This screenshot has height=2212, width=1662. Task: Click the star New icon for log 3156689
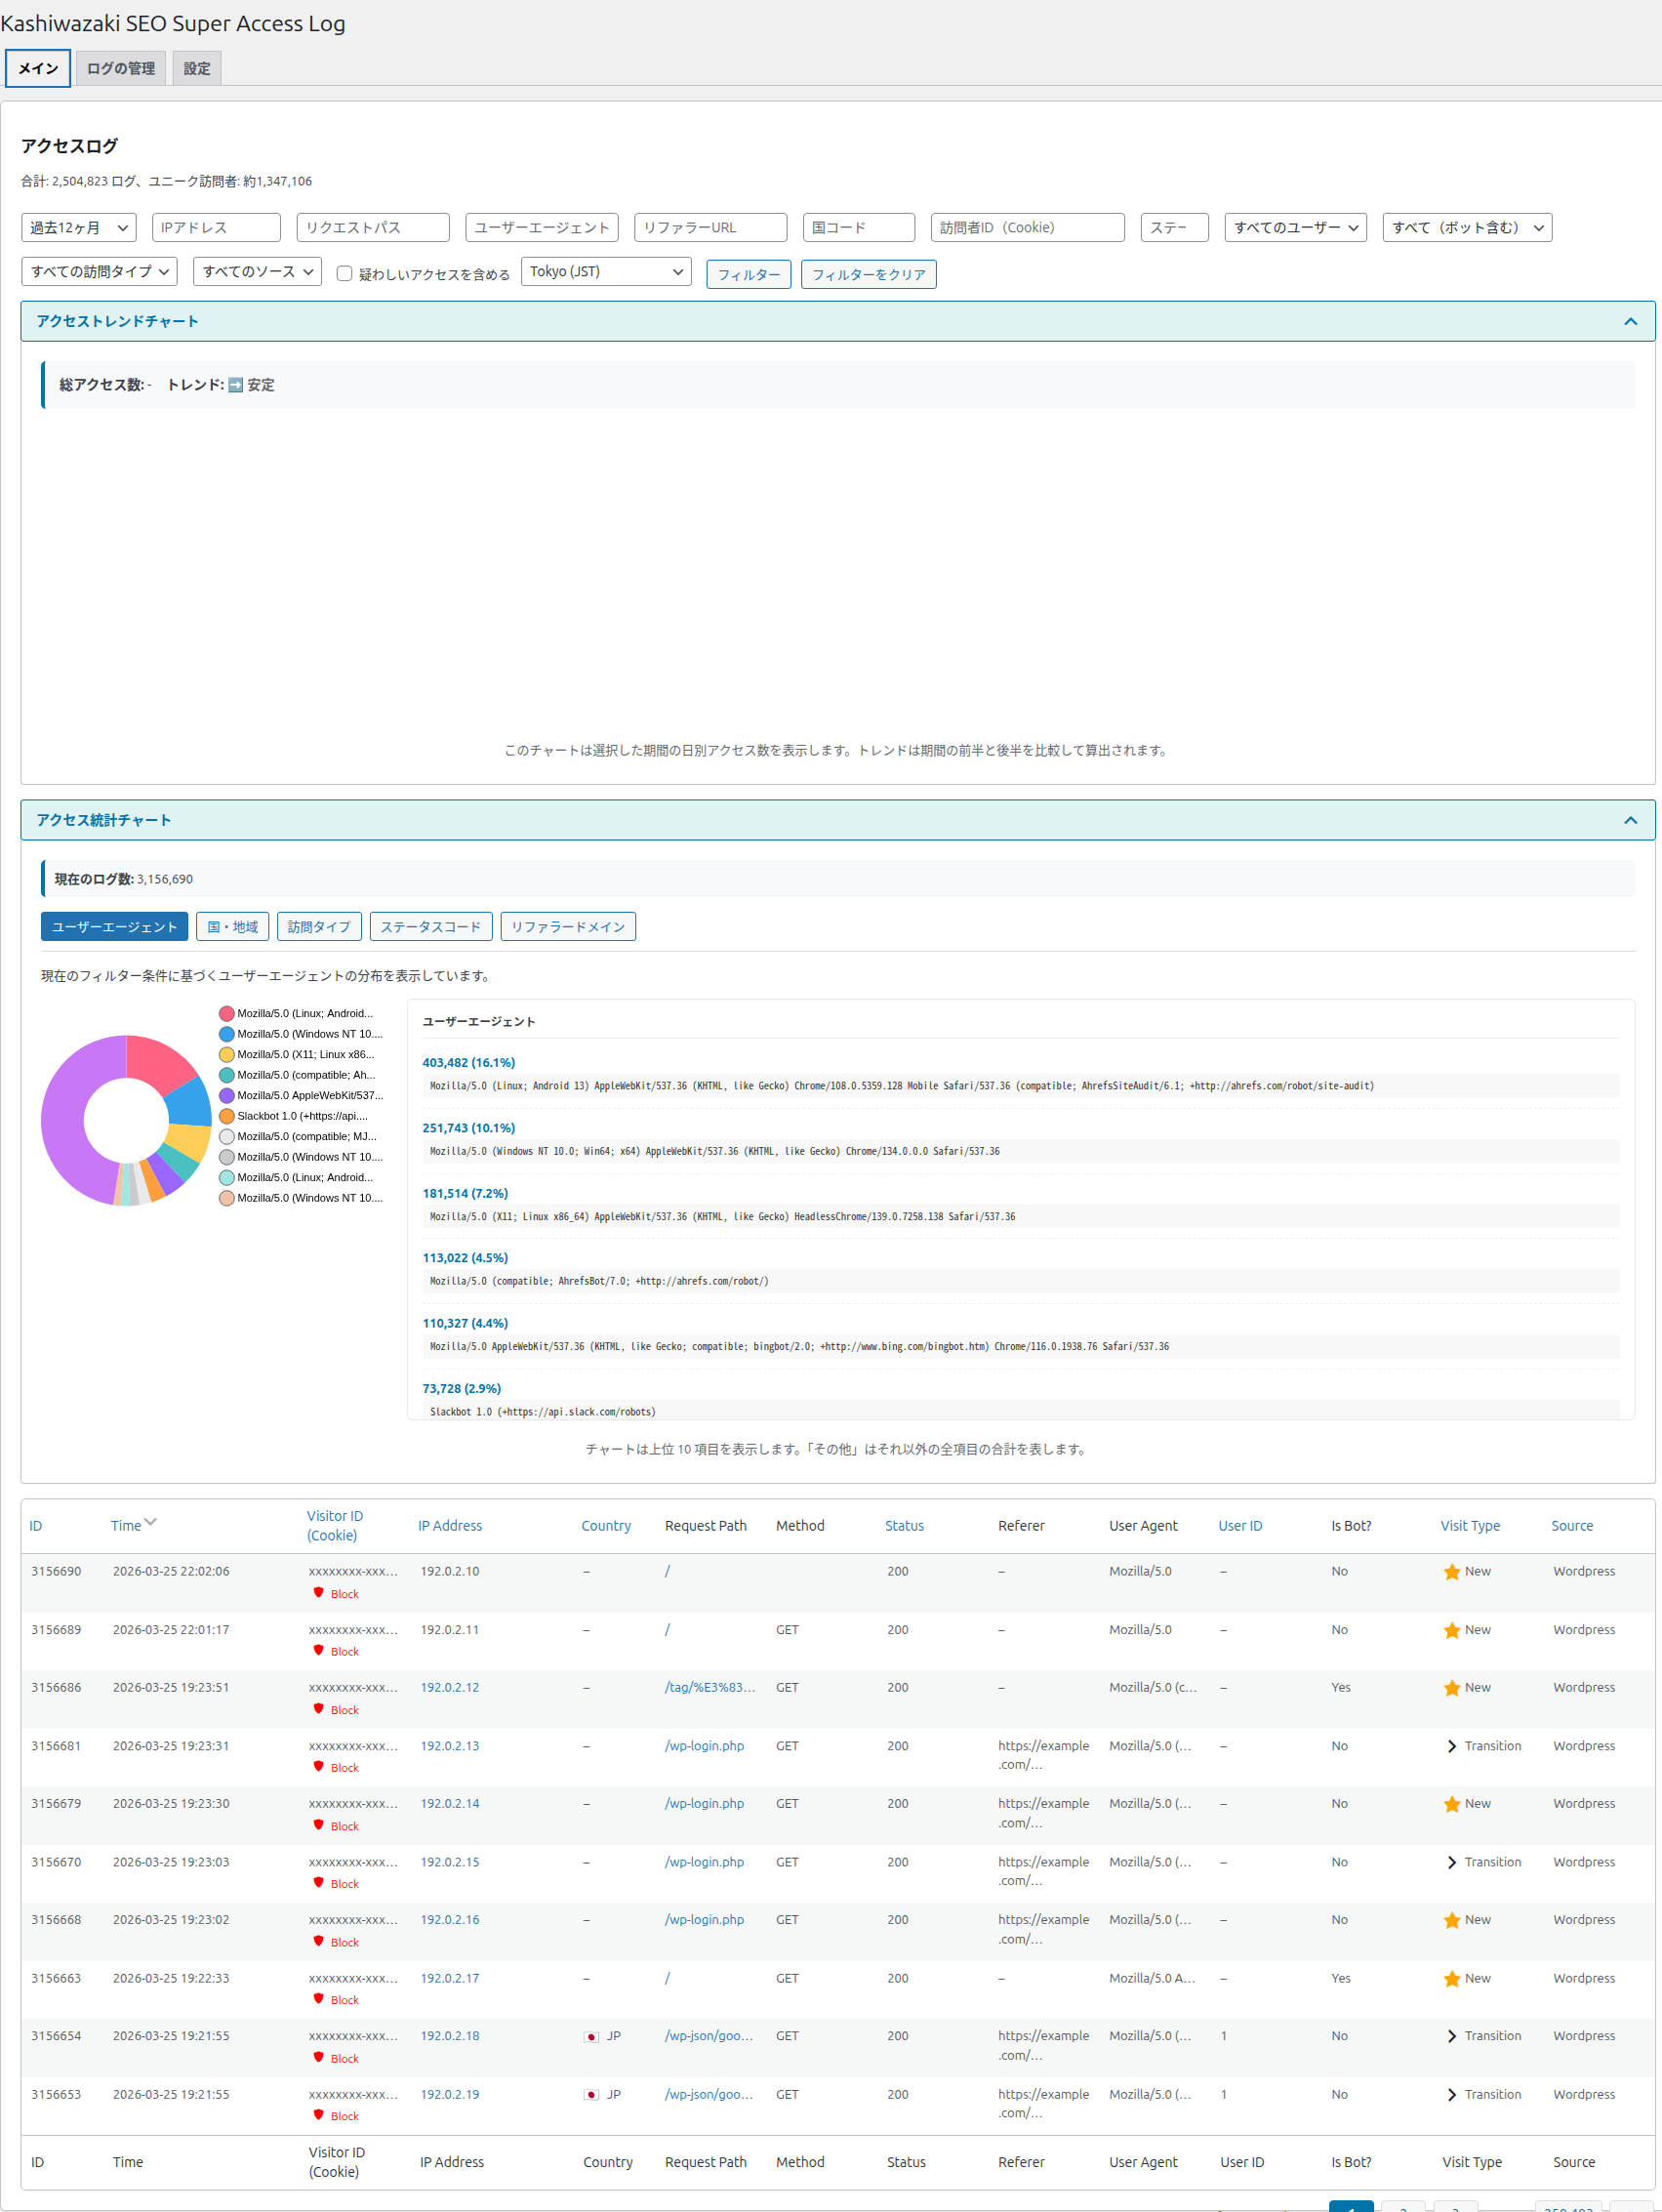(x=1451, y=1630)
